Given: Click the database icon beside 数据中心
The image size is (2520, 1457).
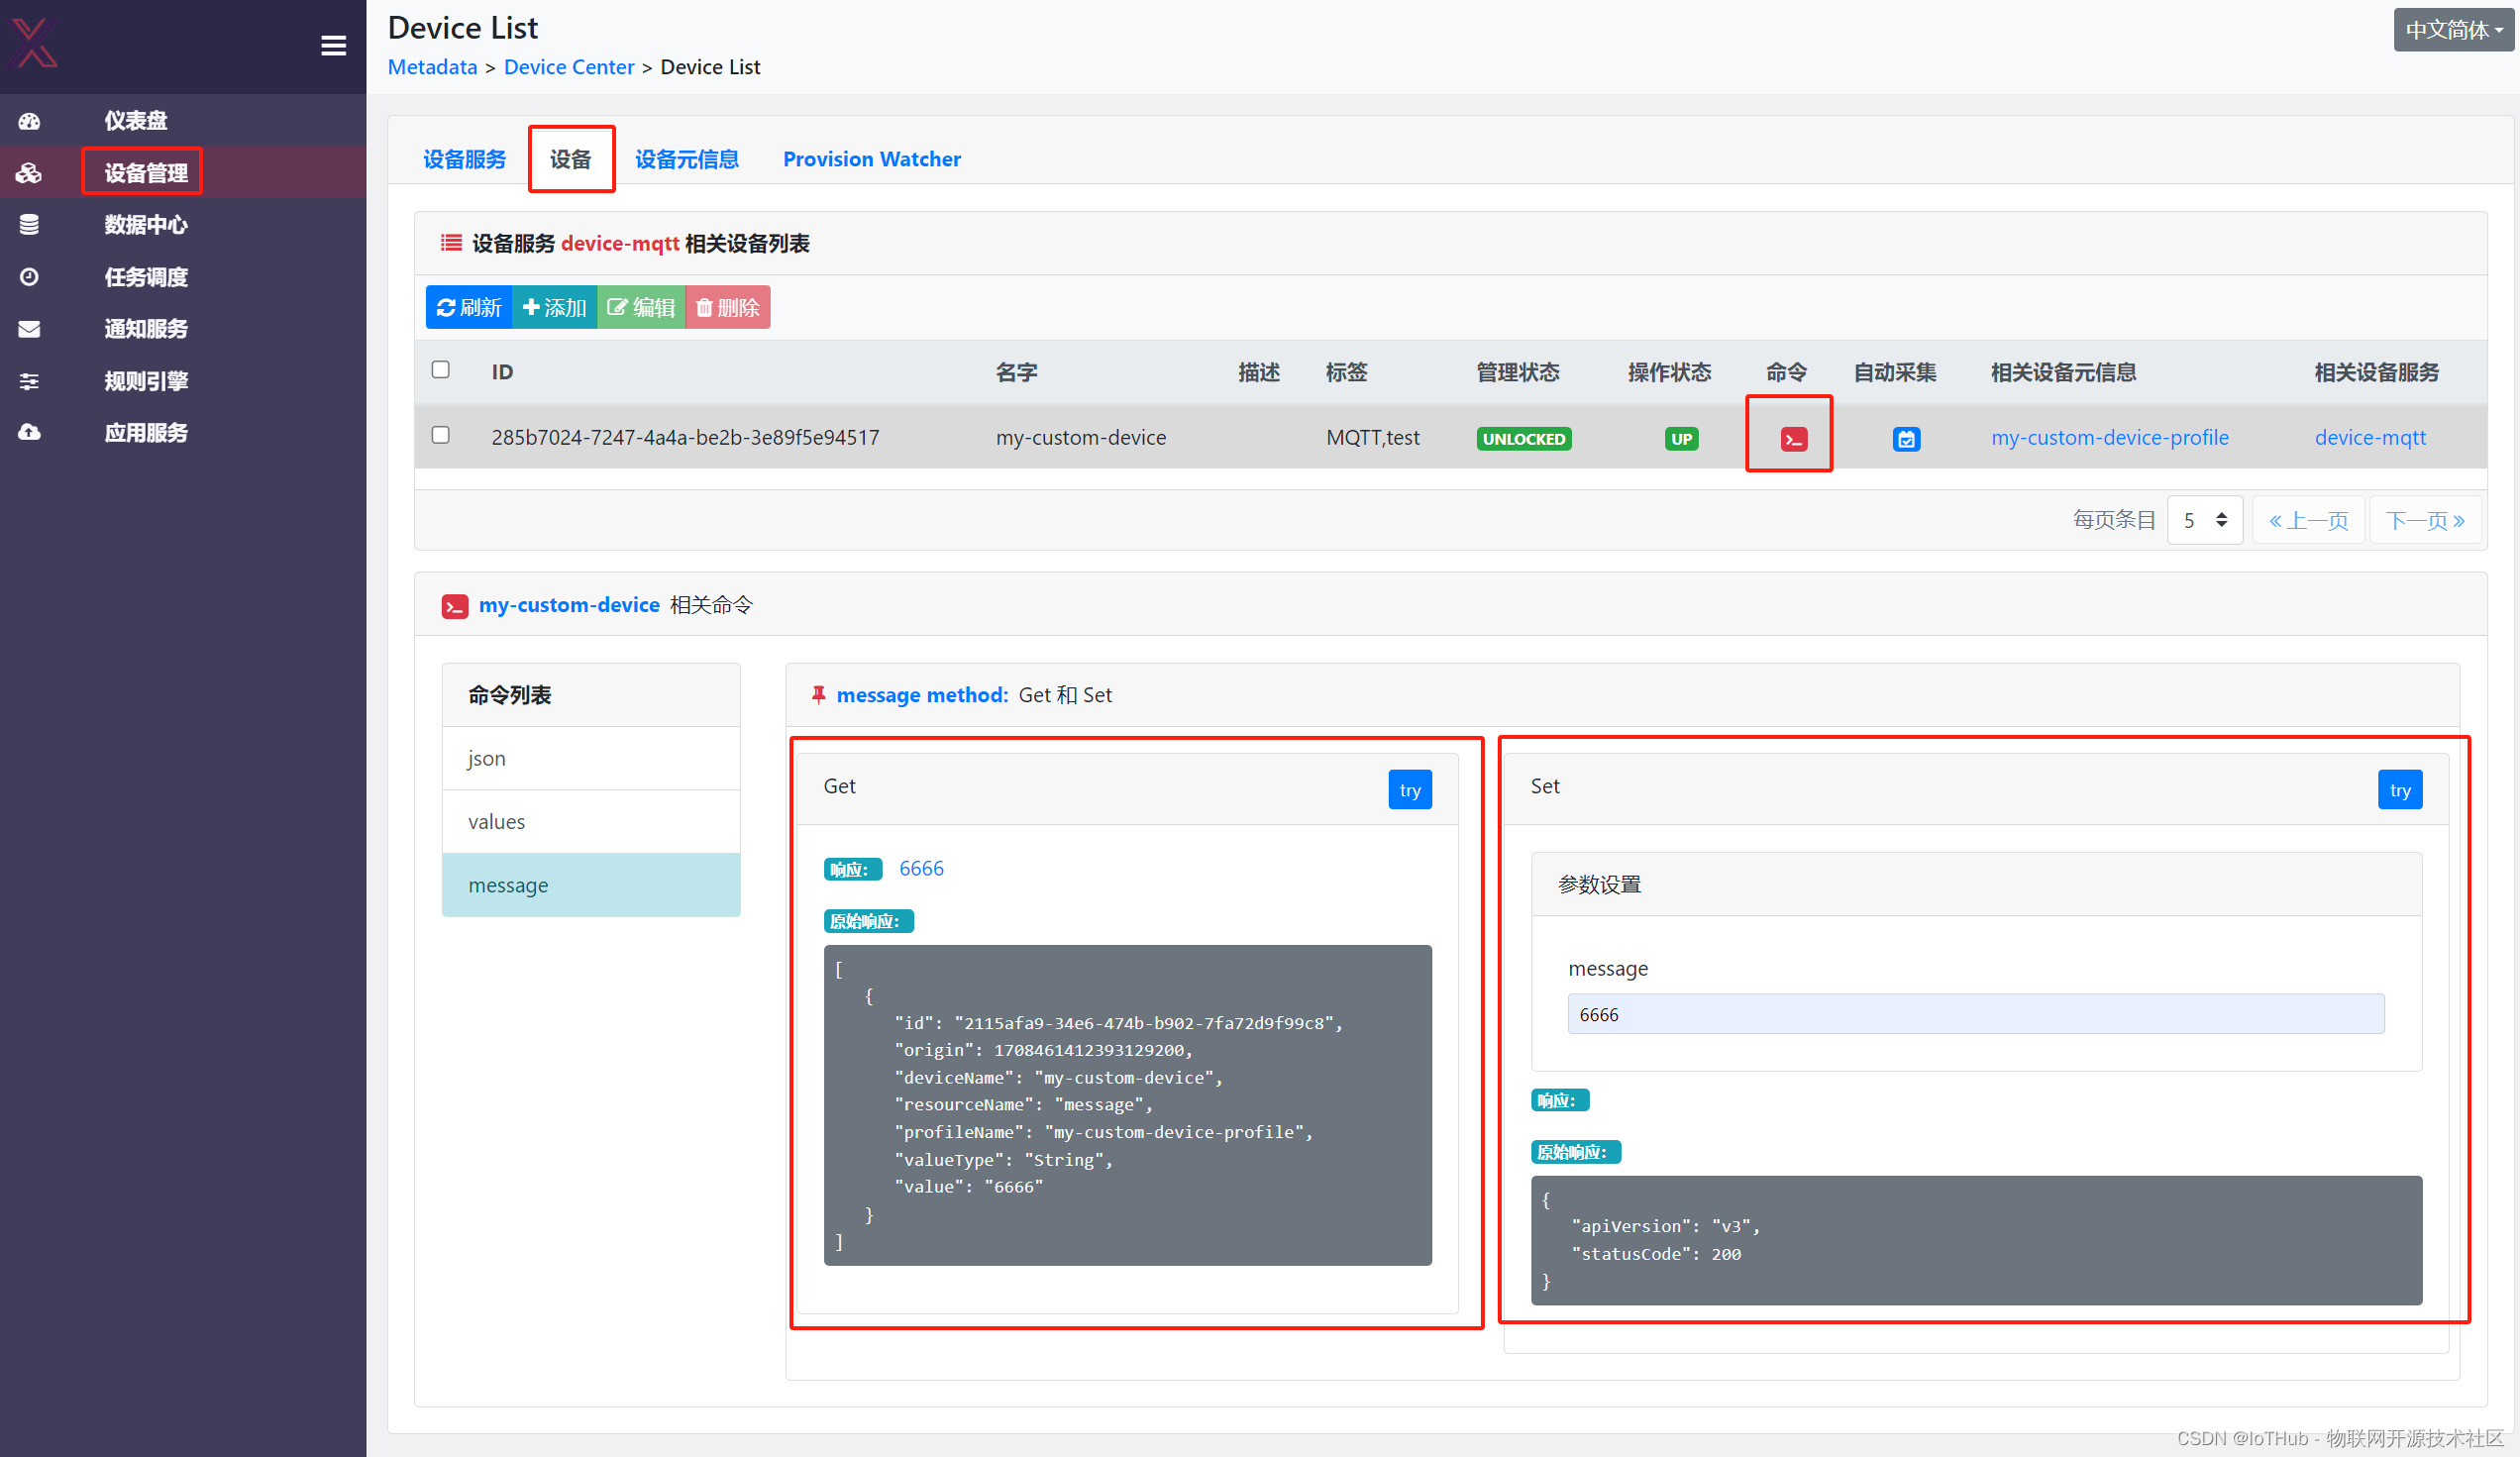Looking at the screenshot, I should tap(29, 225).
